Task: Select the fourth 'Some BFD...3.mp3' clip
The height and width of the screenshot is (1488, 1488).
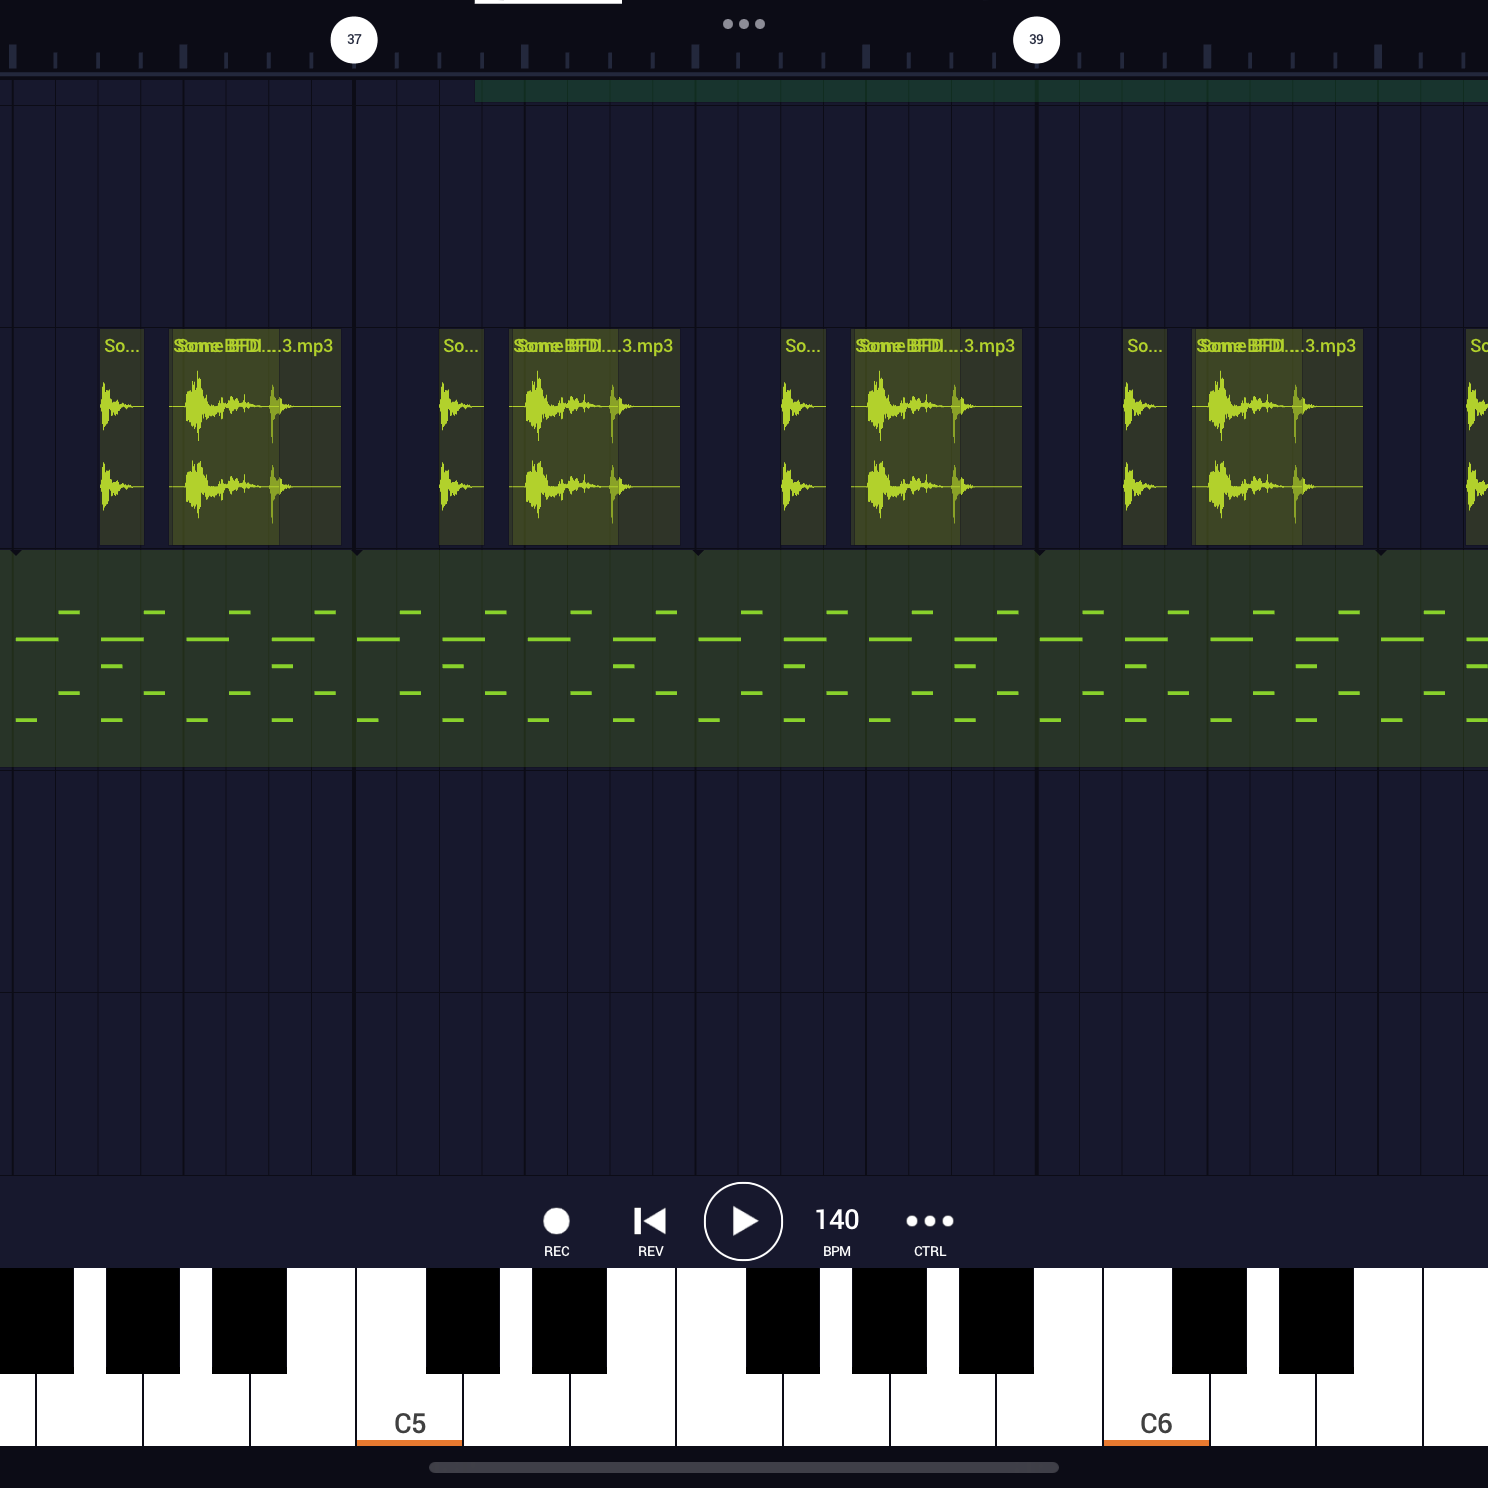Action: [1278, 437]
